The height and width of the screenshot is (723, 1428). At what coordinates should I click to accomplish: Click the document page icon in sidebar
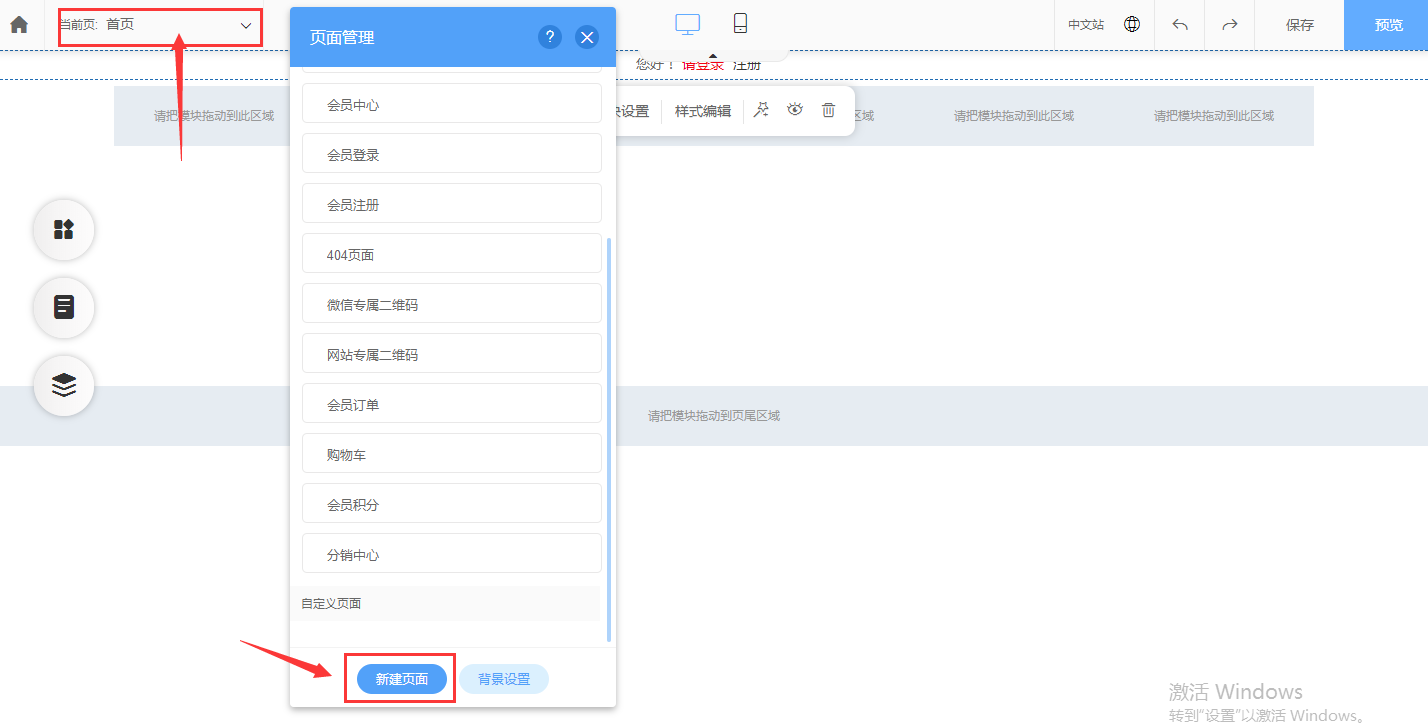[64, 307]
